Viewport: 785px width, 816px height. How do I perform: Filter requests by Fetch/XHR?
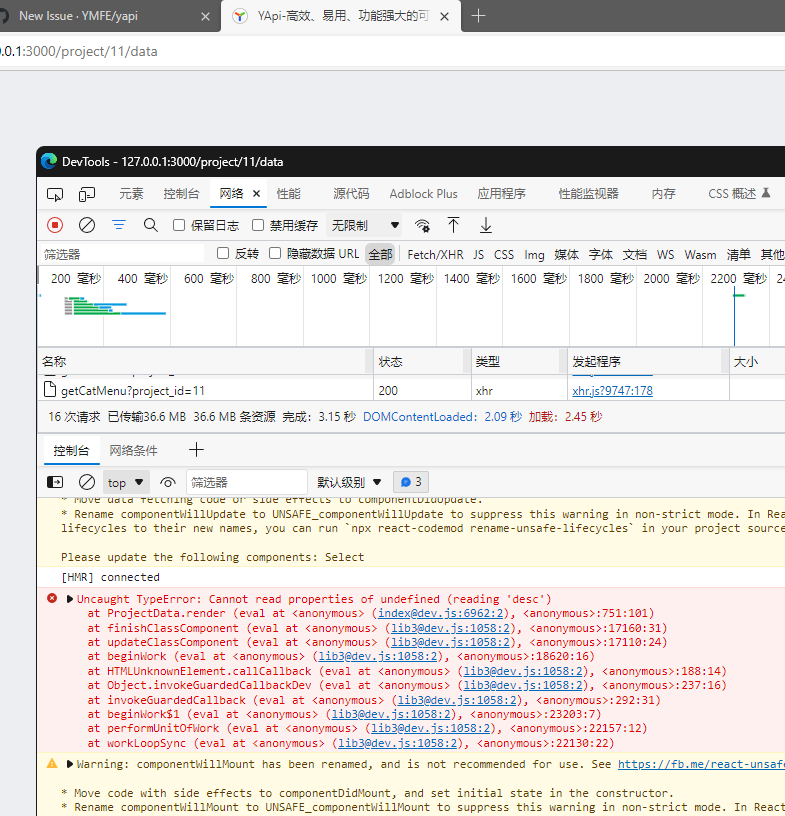pos(435,254)
